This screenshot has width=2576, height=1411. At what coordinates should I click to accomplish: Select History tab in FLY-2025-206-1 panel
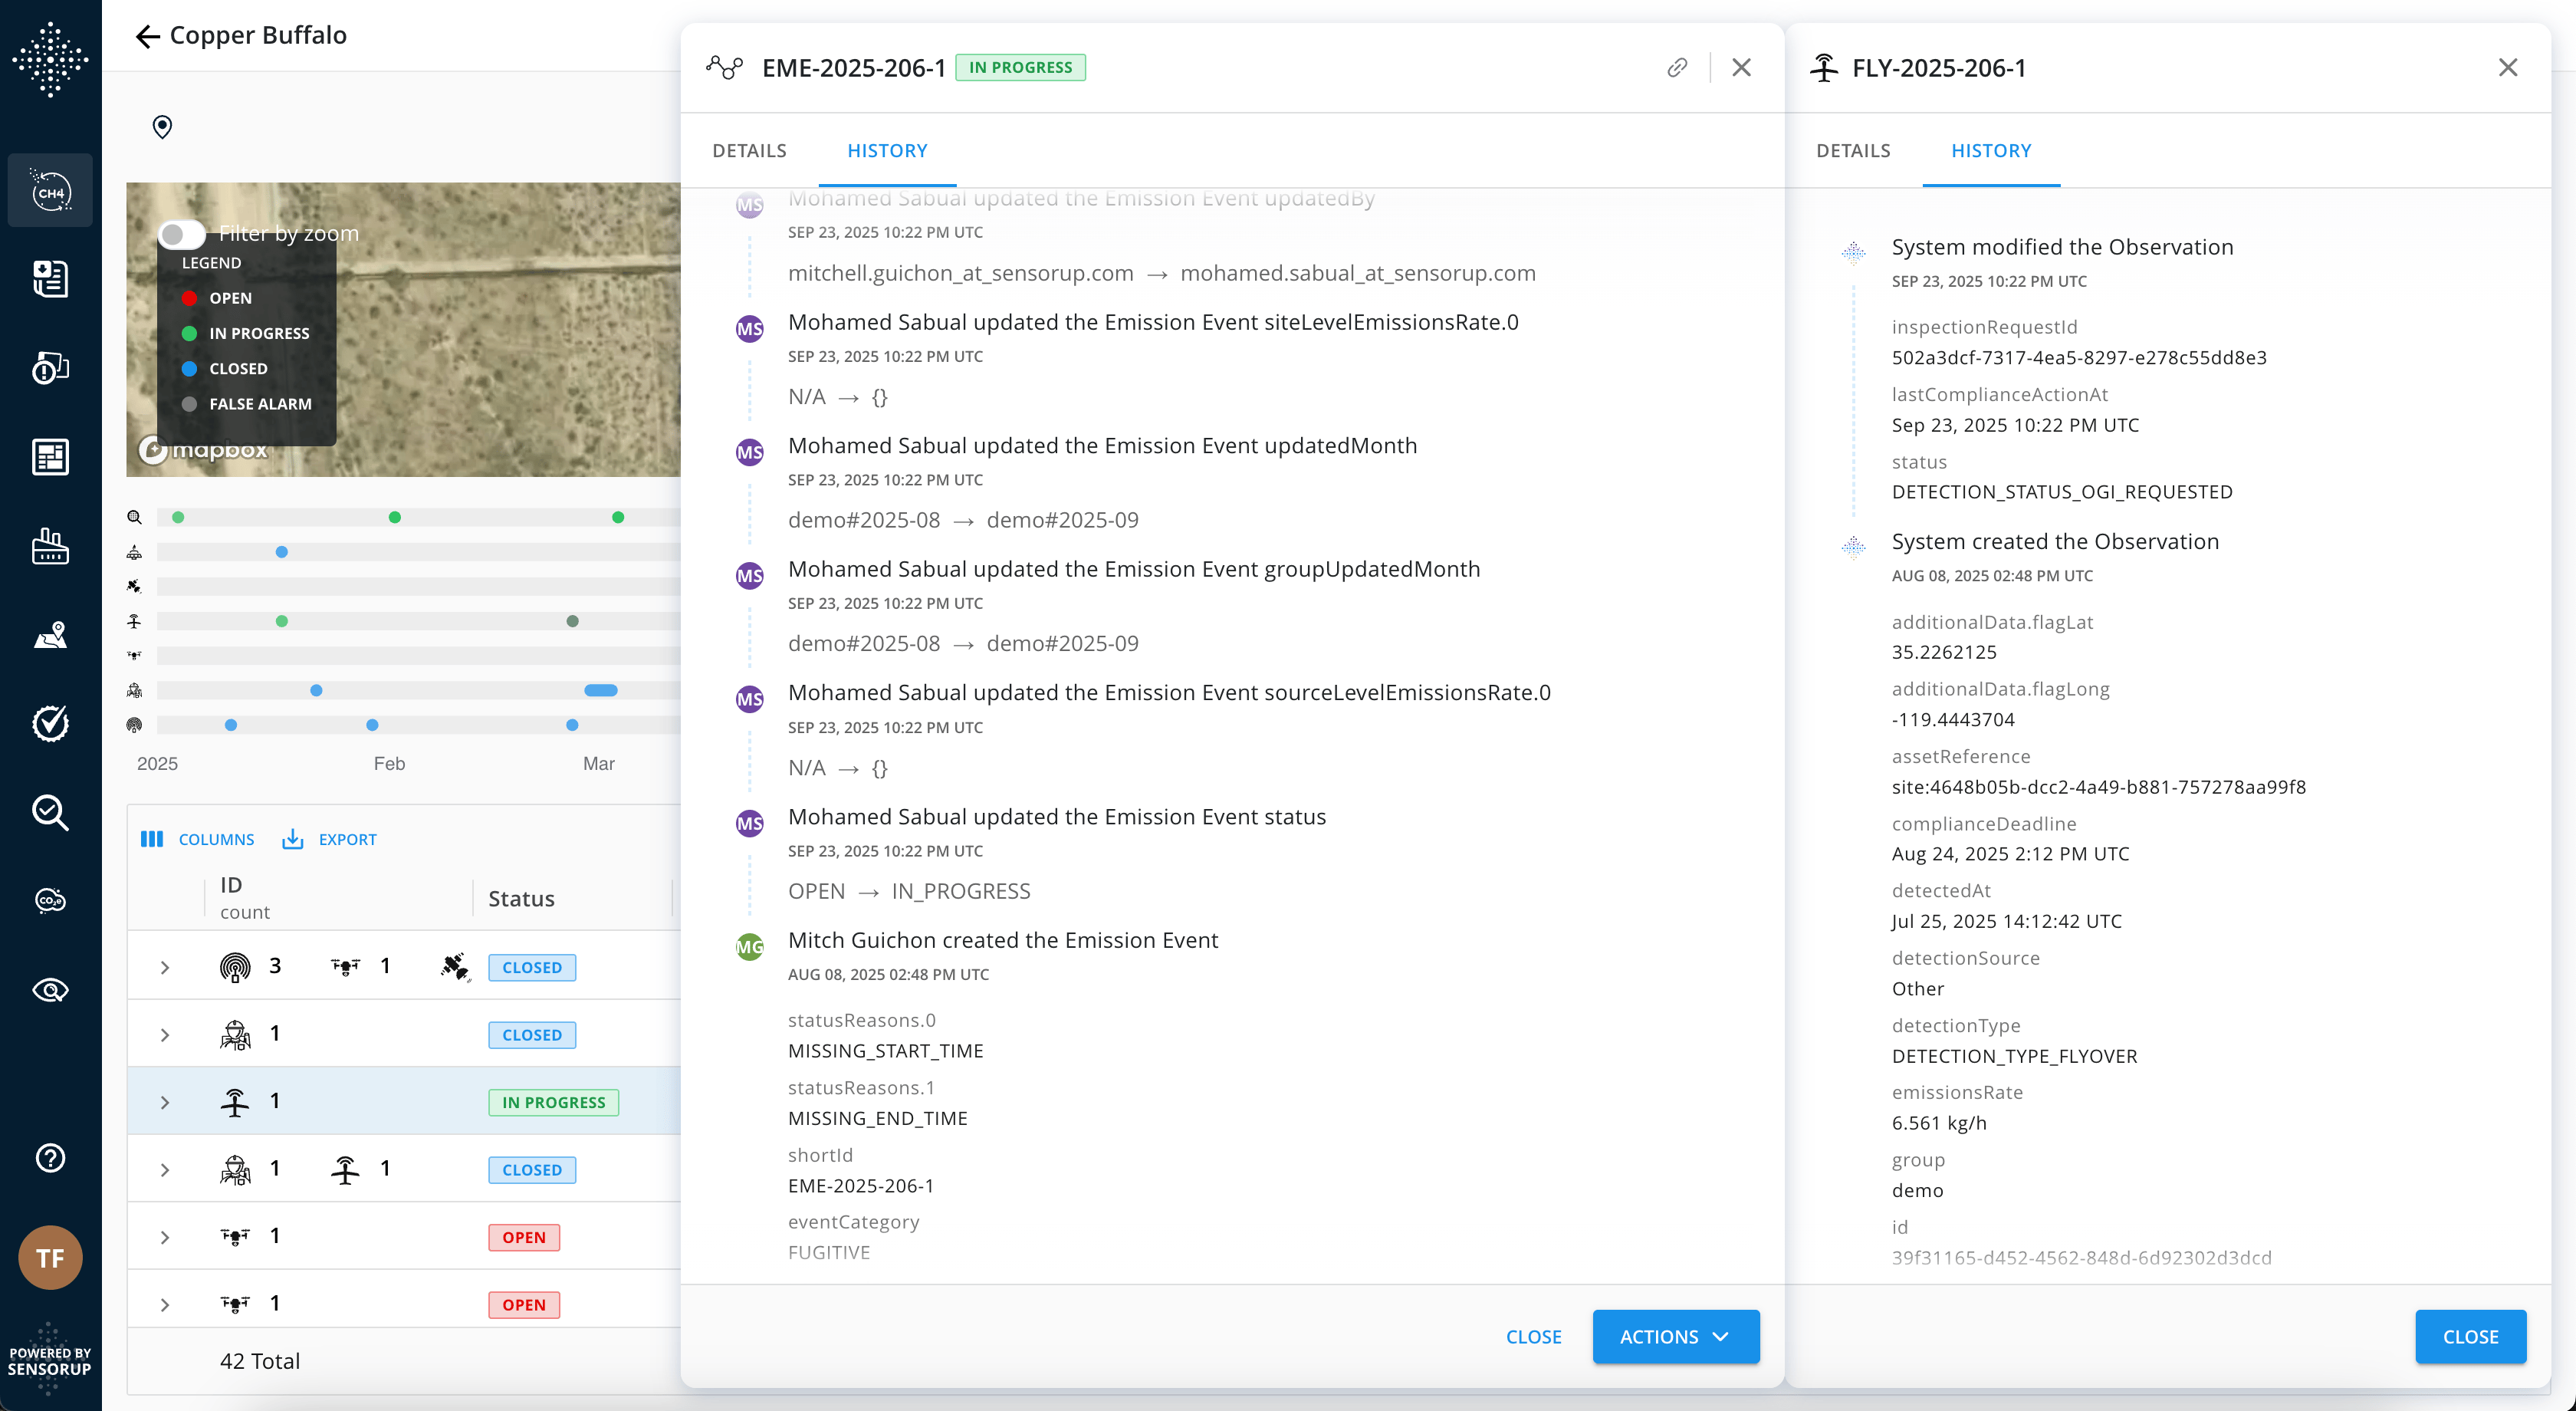coord(1991,150)
